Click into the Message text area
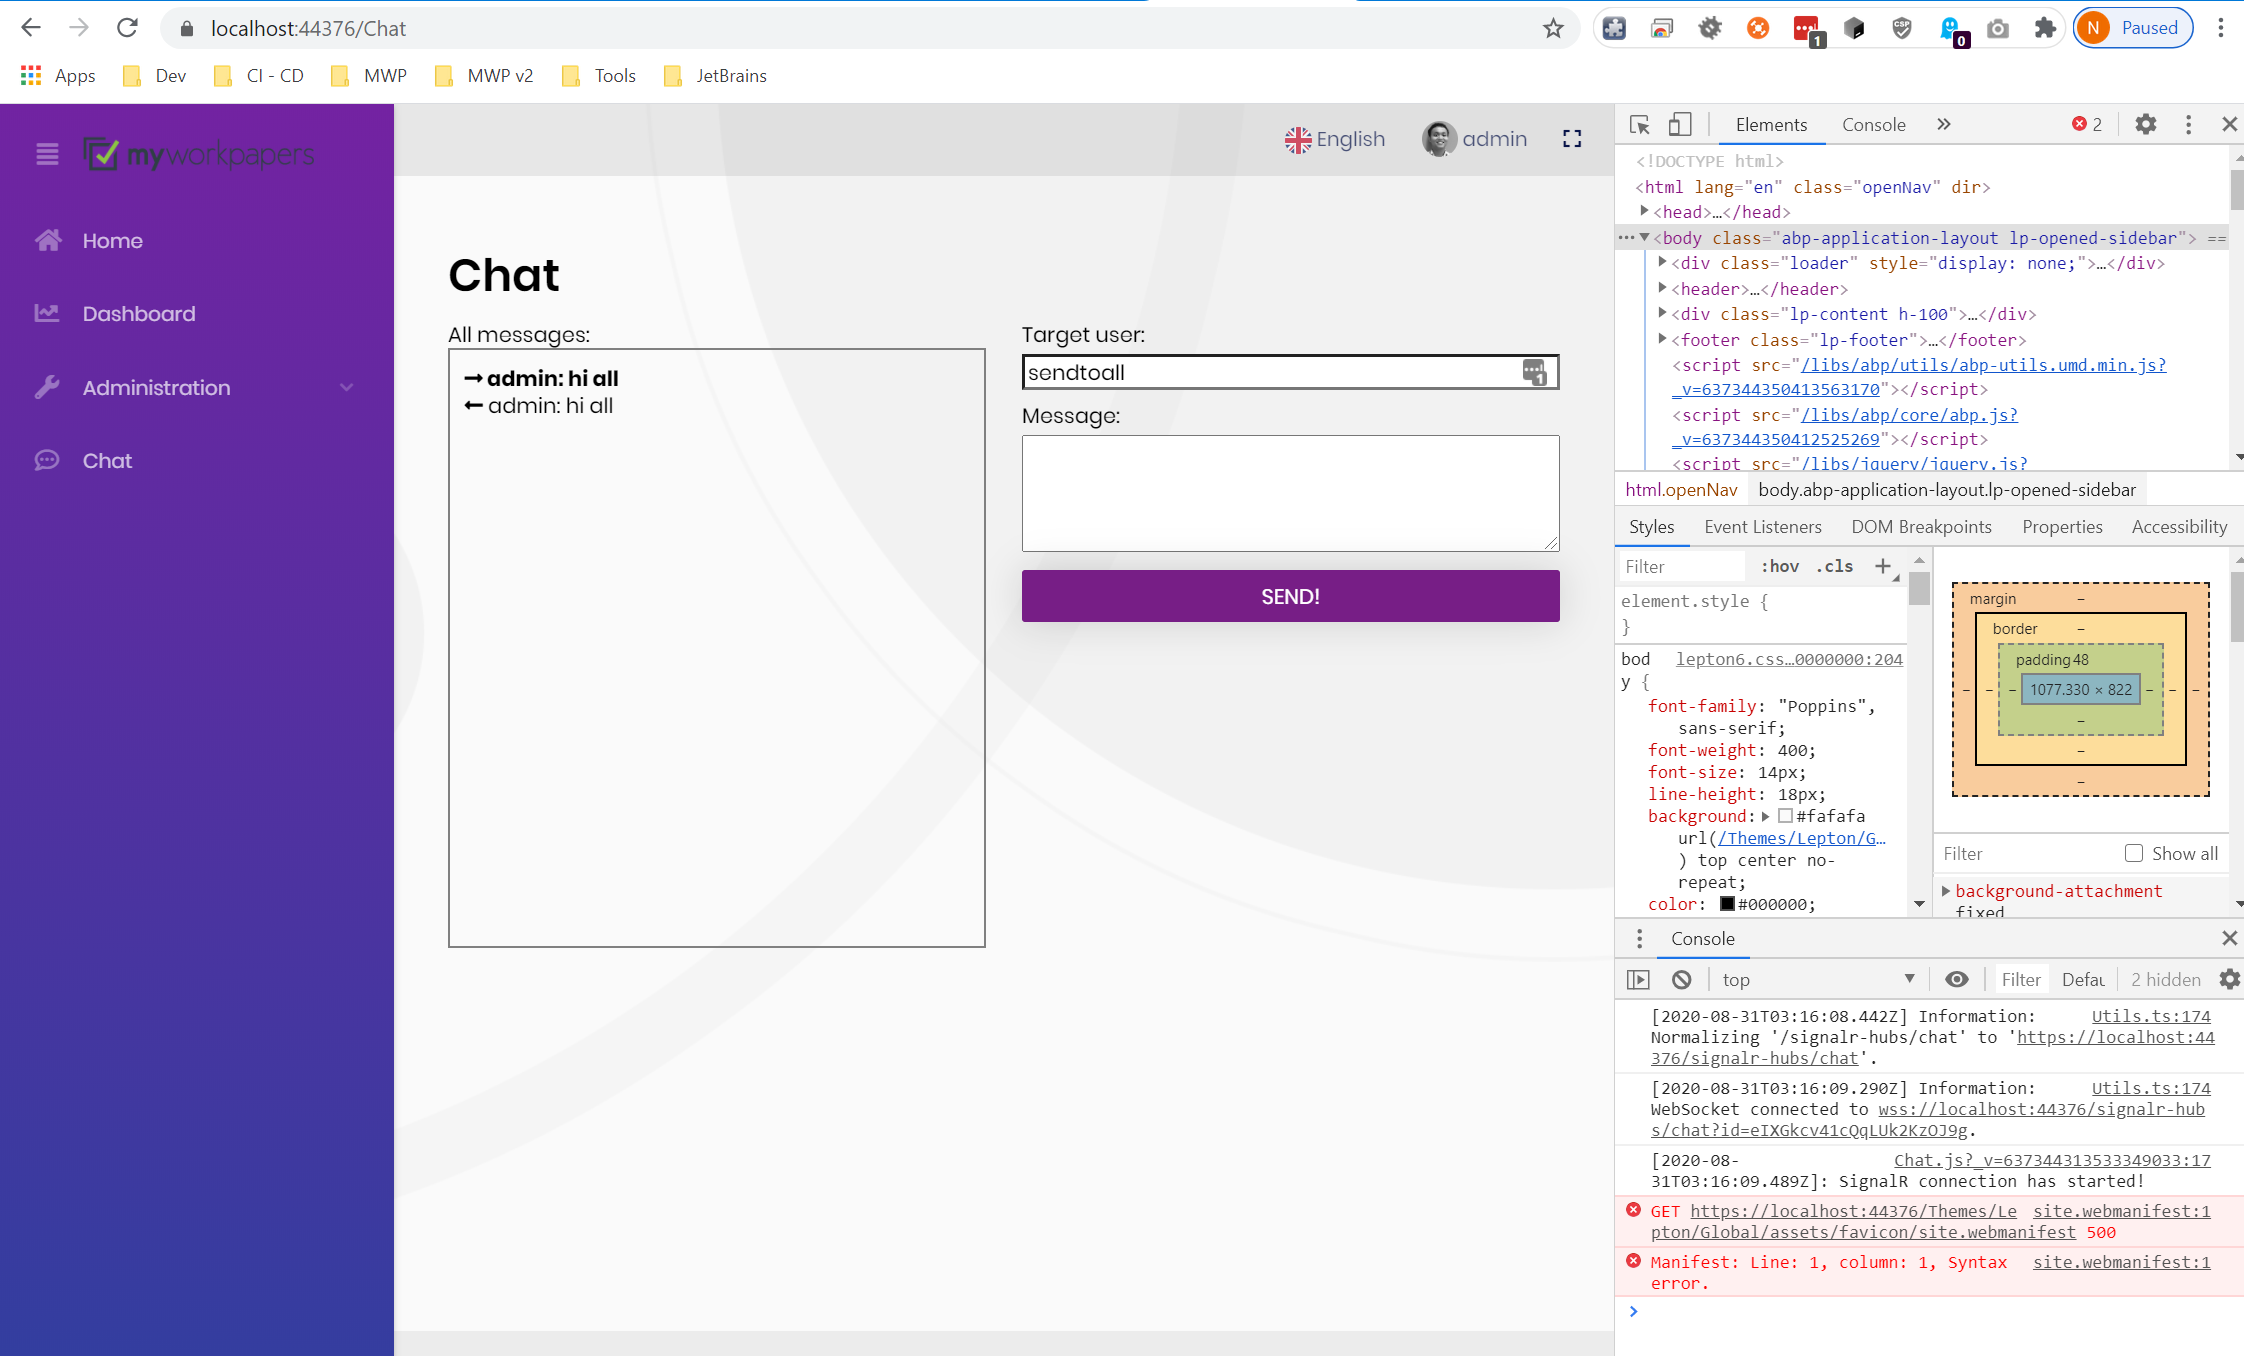2244x1356 pixels. tap(1290, 493)
